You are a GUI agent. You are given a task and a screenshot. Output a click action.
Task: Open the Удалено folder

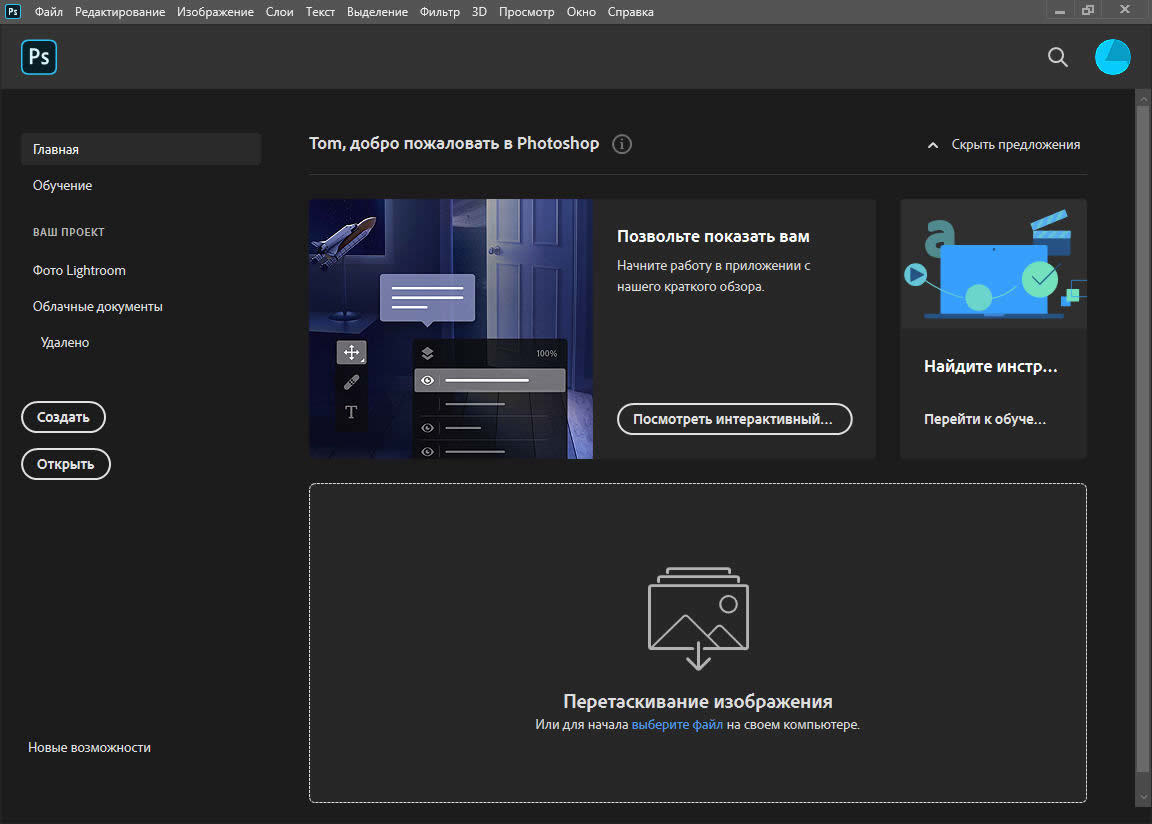tap(65, 343)
